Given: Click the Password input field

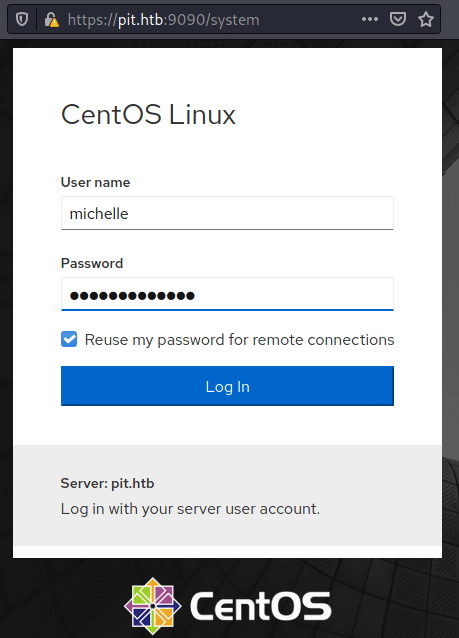Looking at the screenshot, I should (x=227, y=294).
